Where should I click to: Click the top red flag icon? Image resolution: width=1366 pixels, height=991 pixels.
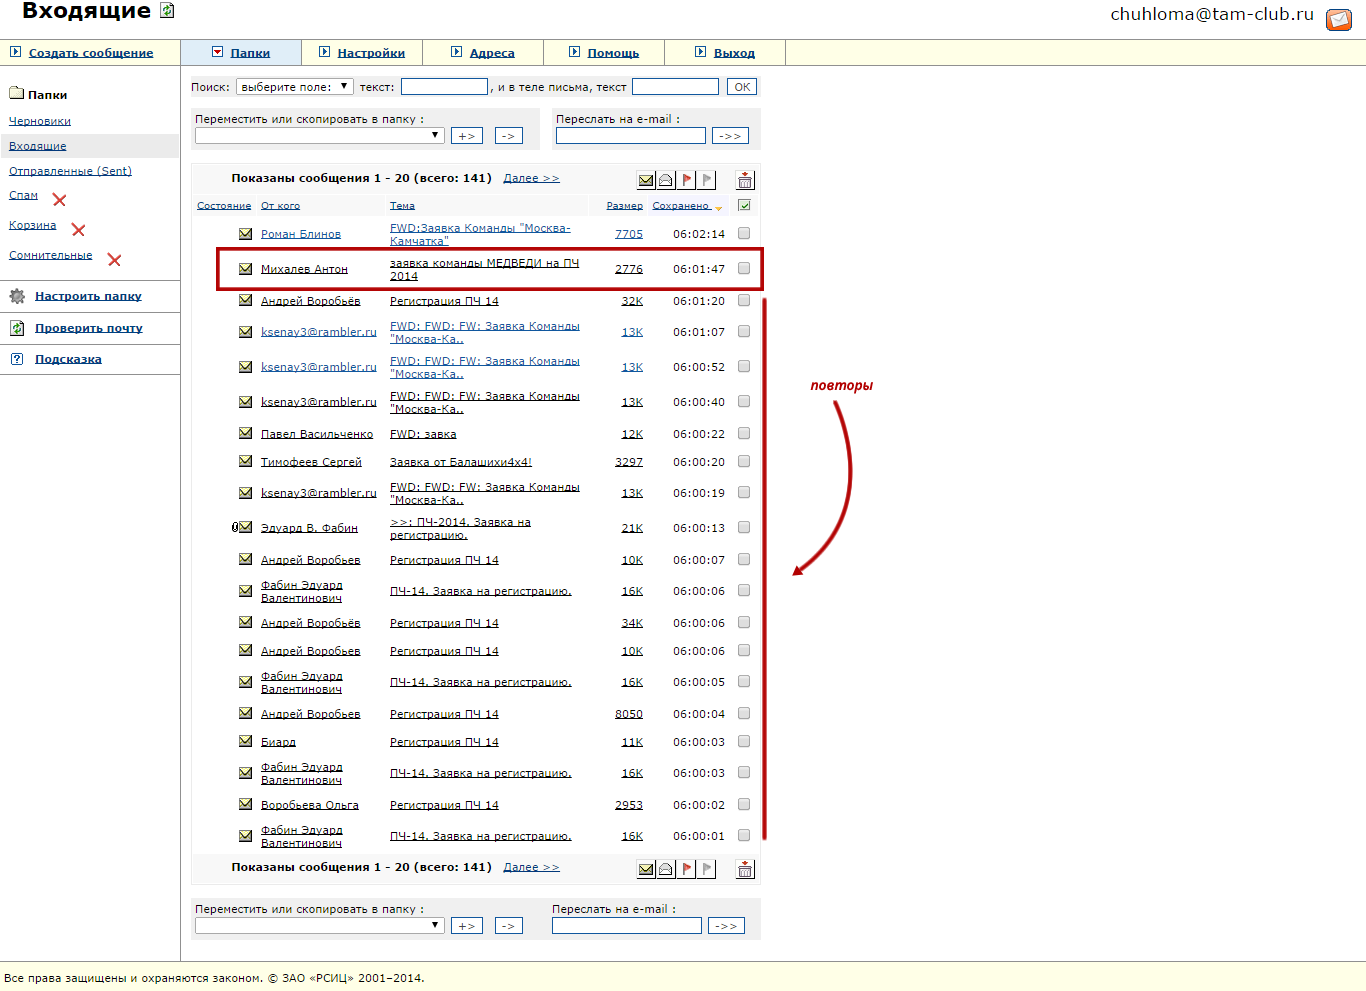(x=687, y=180)
